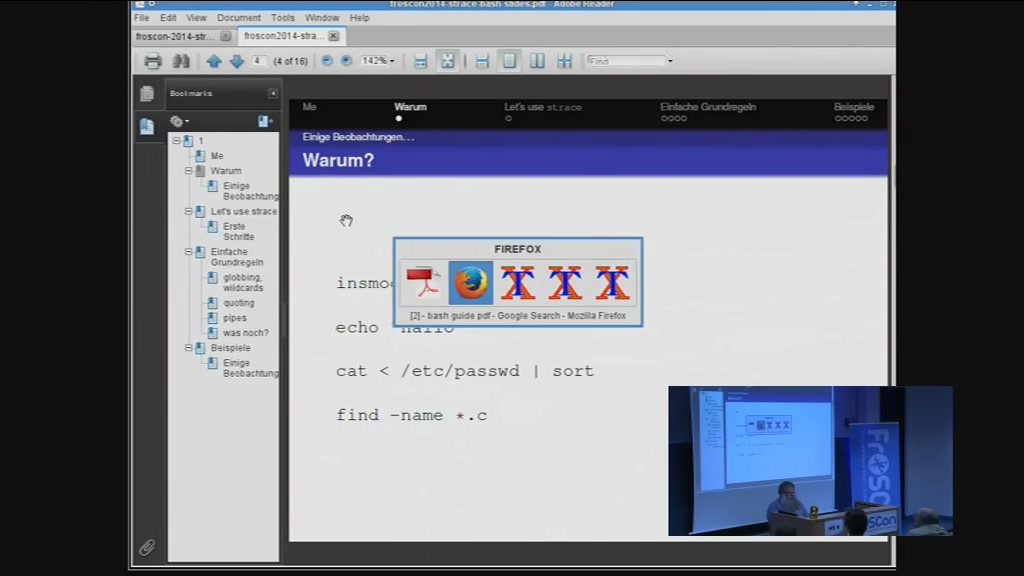The width and height of the screenshot is (1024, 576).
Task: Click Beispiele link in slide header
Action: click(854, 107)
